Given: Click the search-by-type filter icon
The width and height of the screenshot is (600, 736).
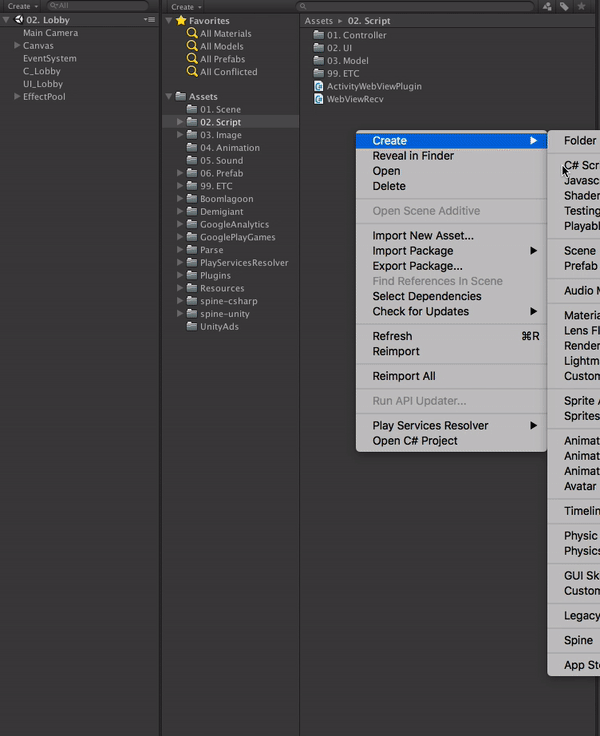Looking at the screenshot, I should pyautogui.click(x=547, y=6).
